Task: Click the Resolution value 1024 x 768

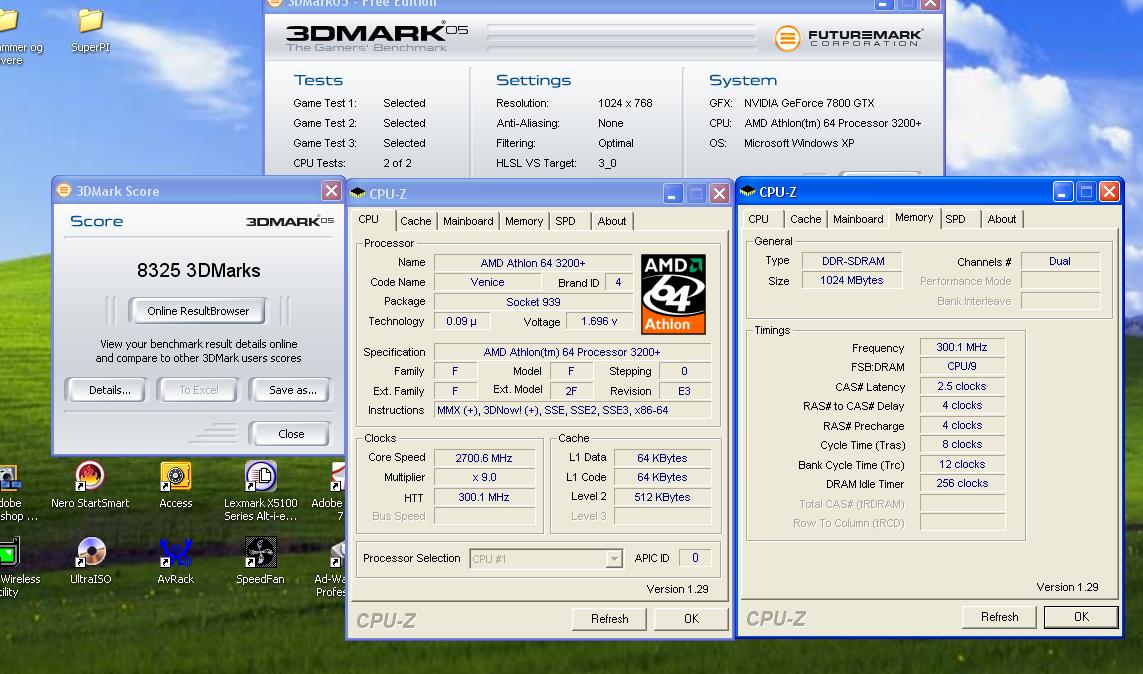Action: coord(625,103)
